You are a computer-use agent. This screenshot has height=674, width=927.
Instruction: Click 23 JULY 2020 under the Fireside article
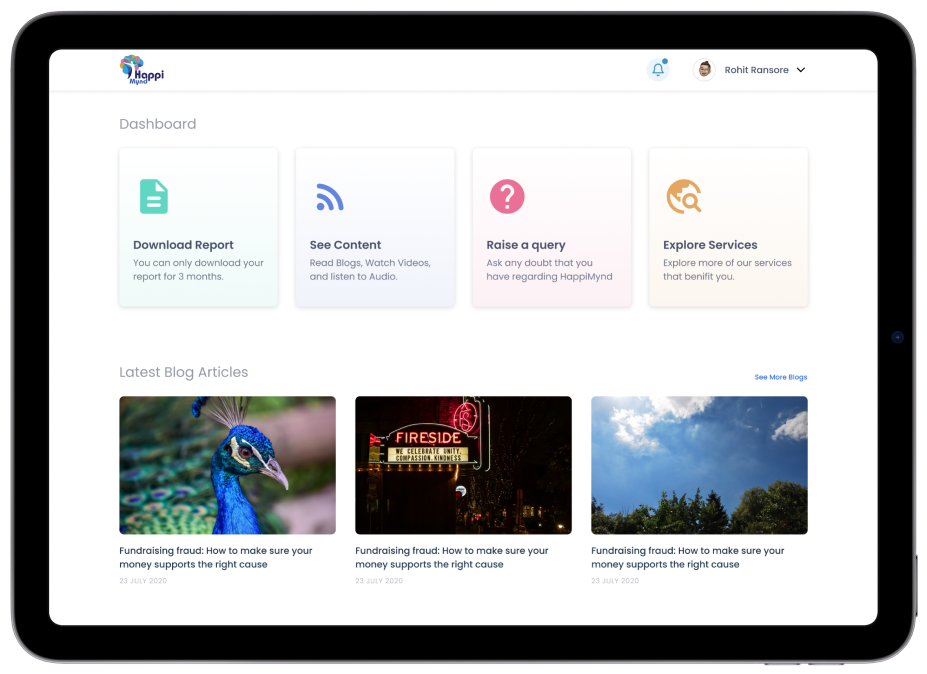[379, 581]
